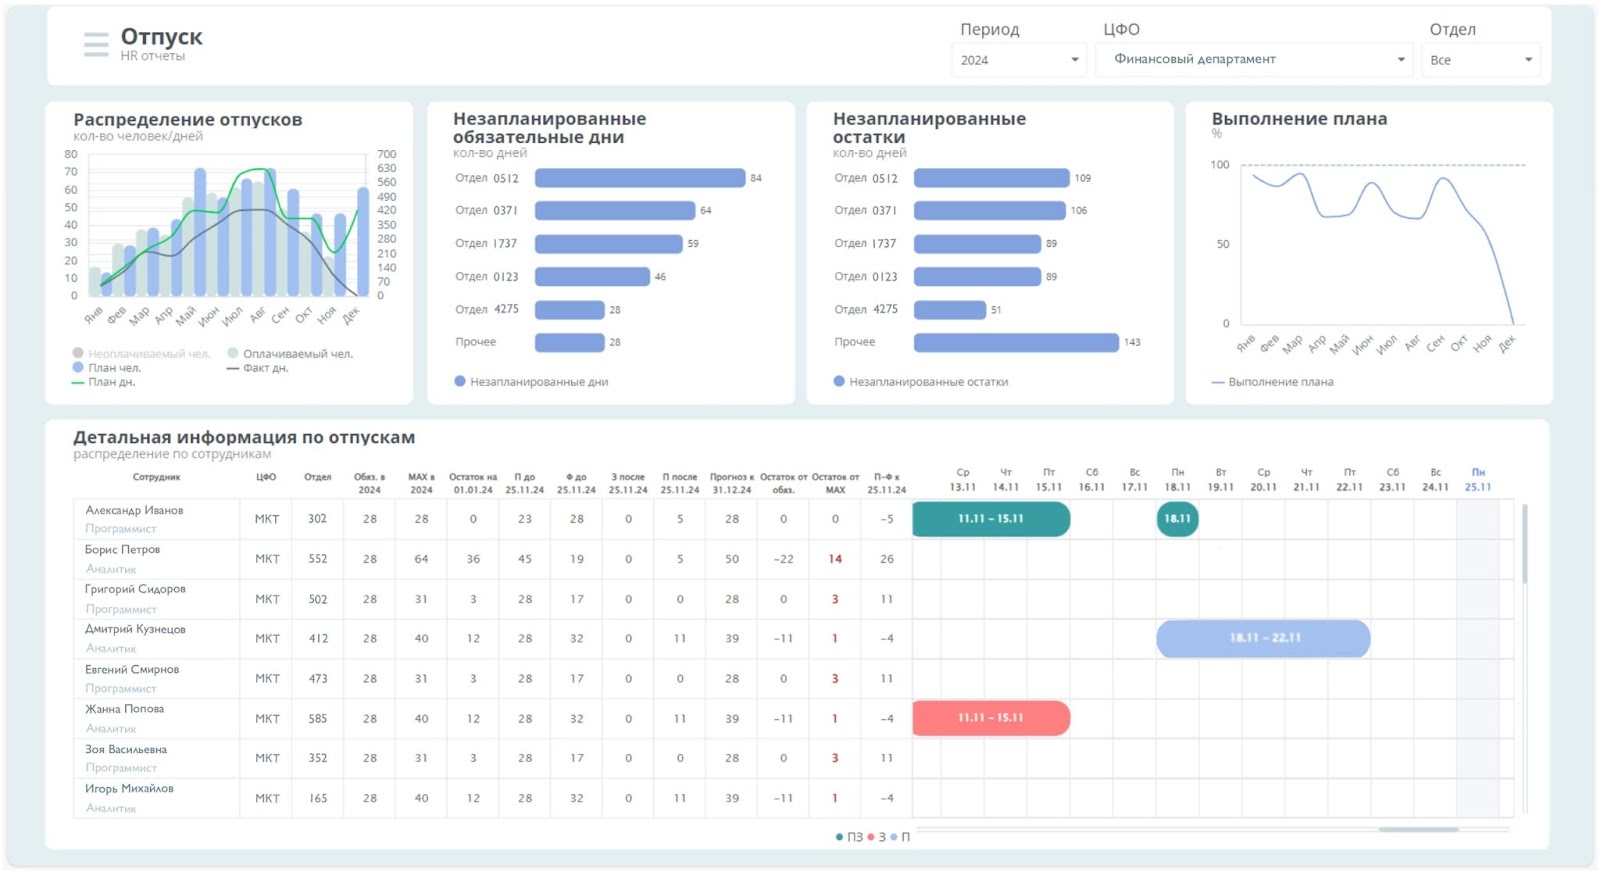Select employee Жанна Попова
The height and width of the screenshot is (872, 1600).
[x=124, y=708]
